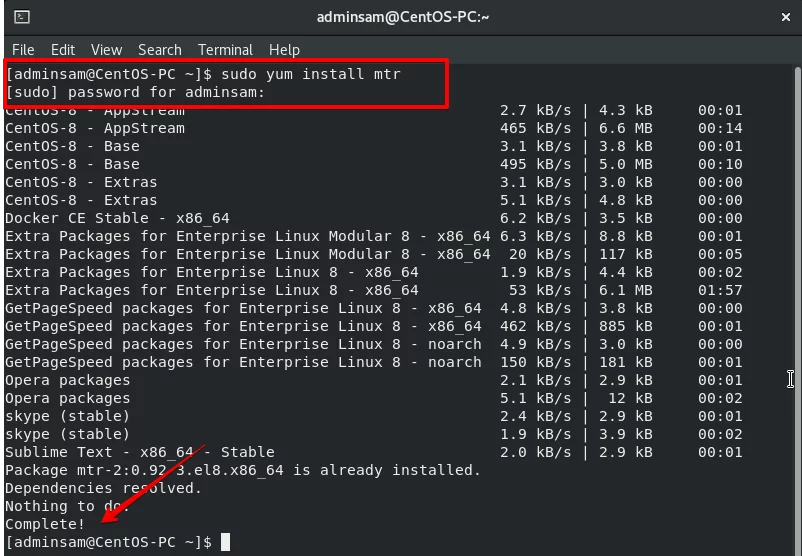Click the 'sudo yum install mtr' command text
This screenshot has height=556, width=802.
[311, 74]
